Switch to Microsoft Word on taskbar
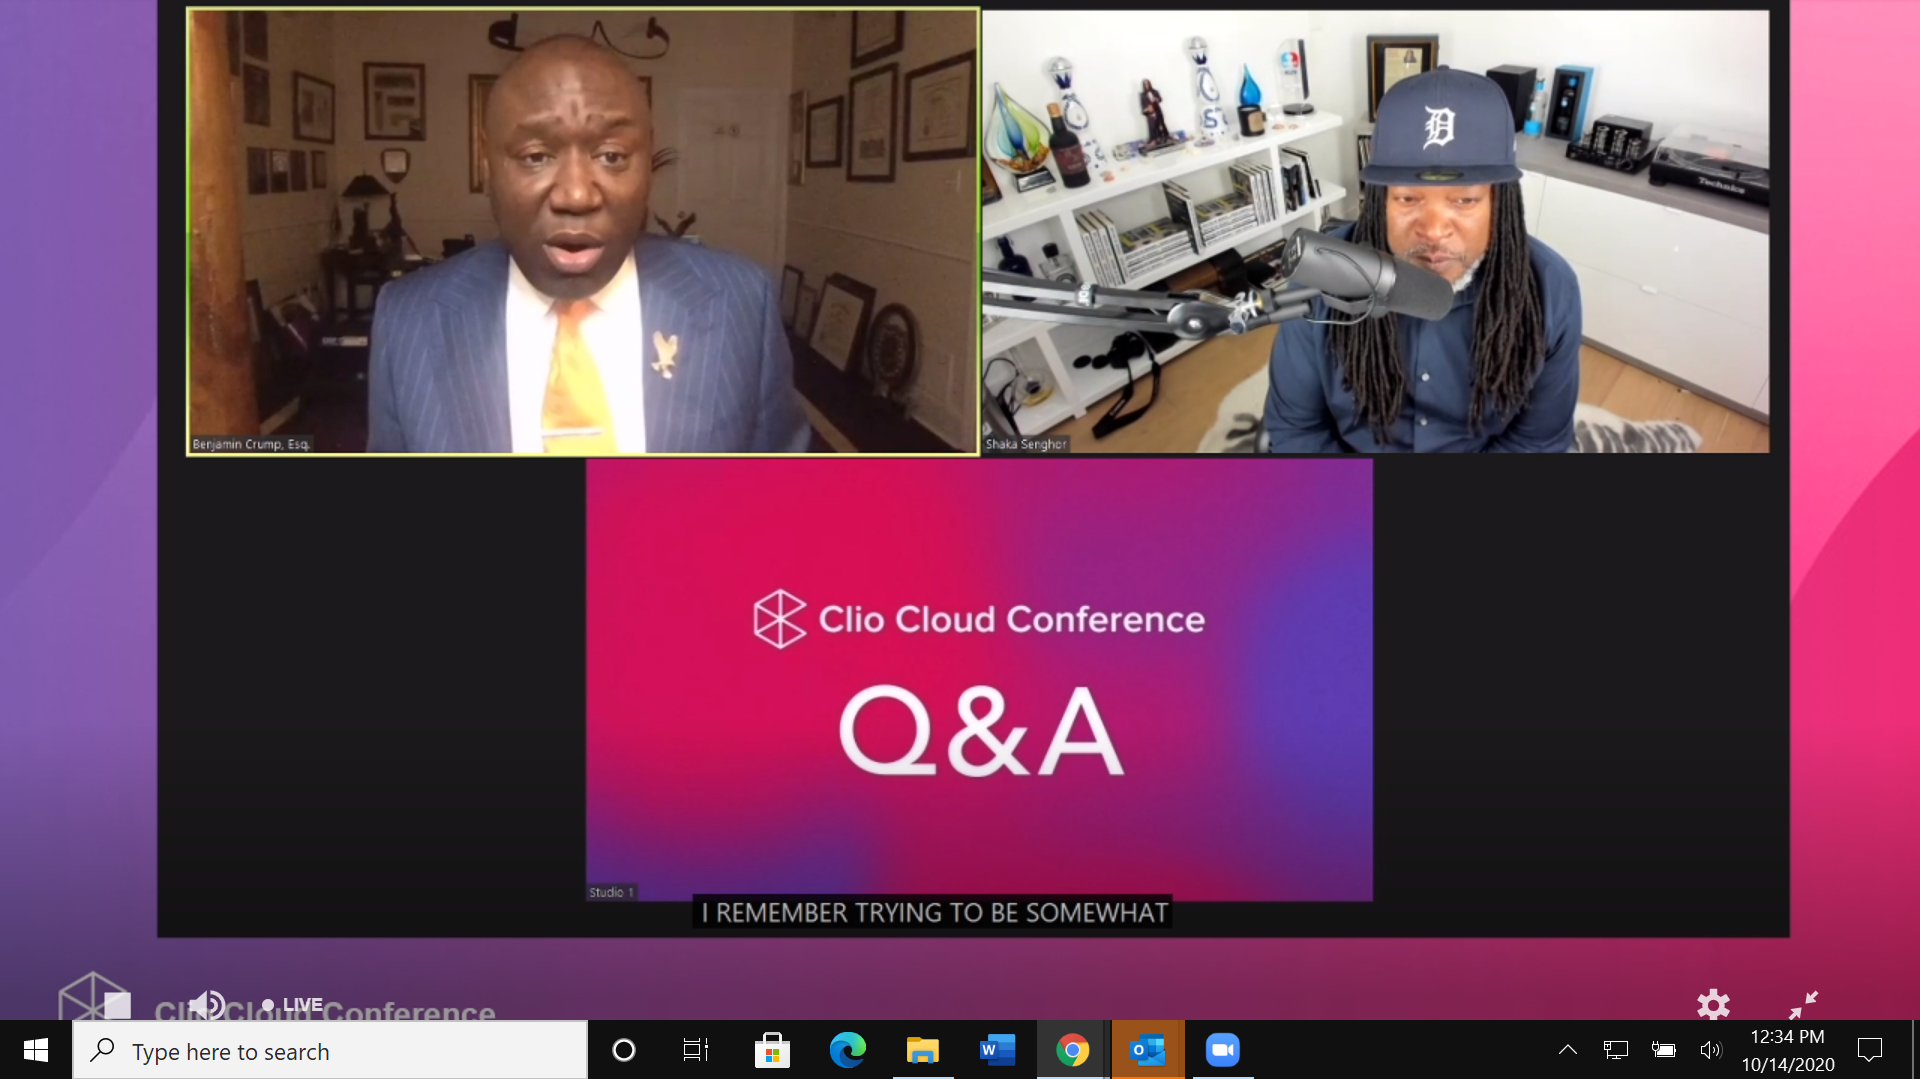 point(997,1050)
